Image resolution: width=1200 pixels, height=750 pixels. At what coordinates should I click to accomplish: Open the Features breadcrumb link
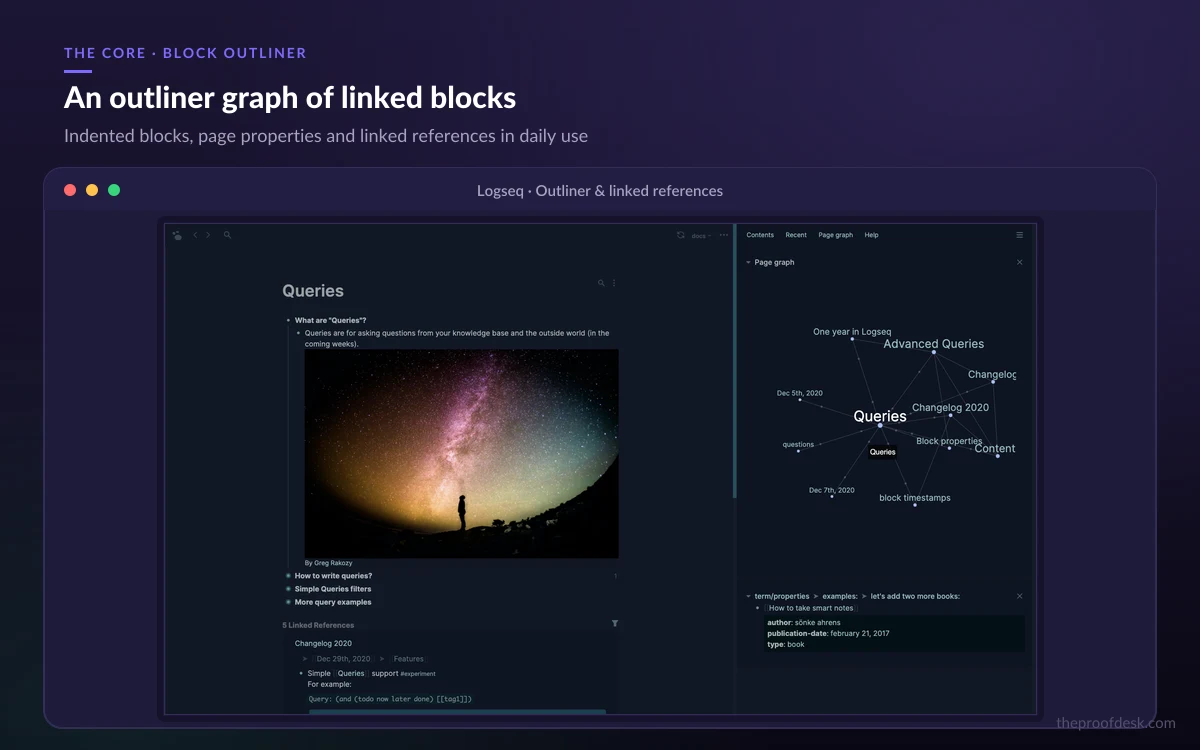[x=408, y=659]
